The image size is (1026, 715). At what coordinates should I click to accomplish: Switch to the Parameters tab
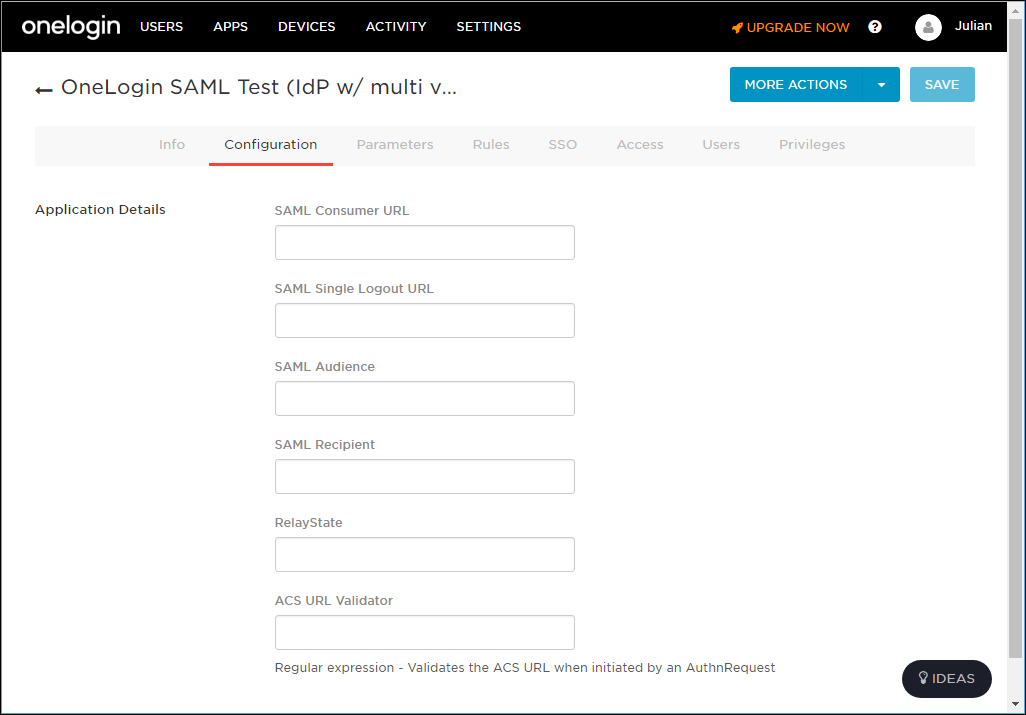point(395,145)
